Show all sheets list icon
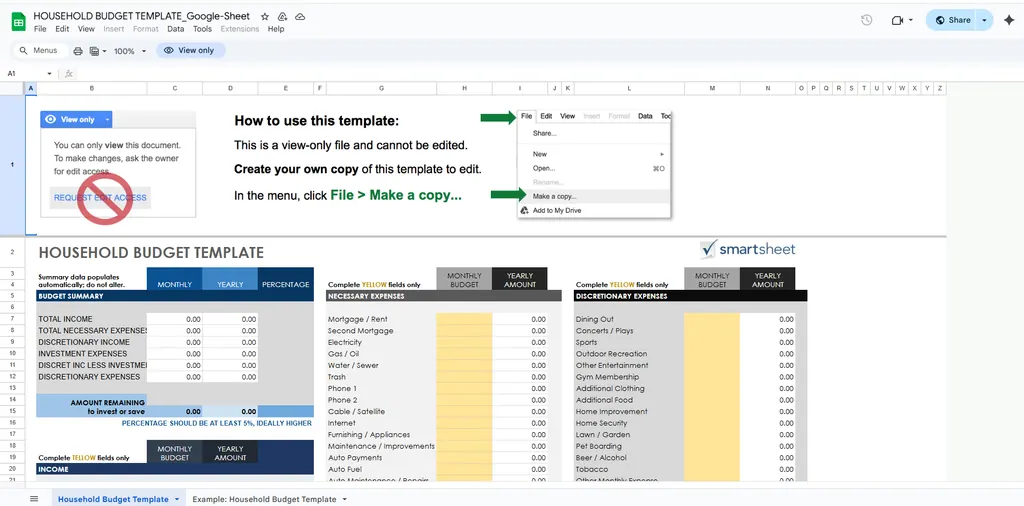This screenshot has width=1024, height=506. click(x=34, y=498)
